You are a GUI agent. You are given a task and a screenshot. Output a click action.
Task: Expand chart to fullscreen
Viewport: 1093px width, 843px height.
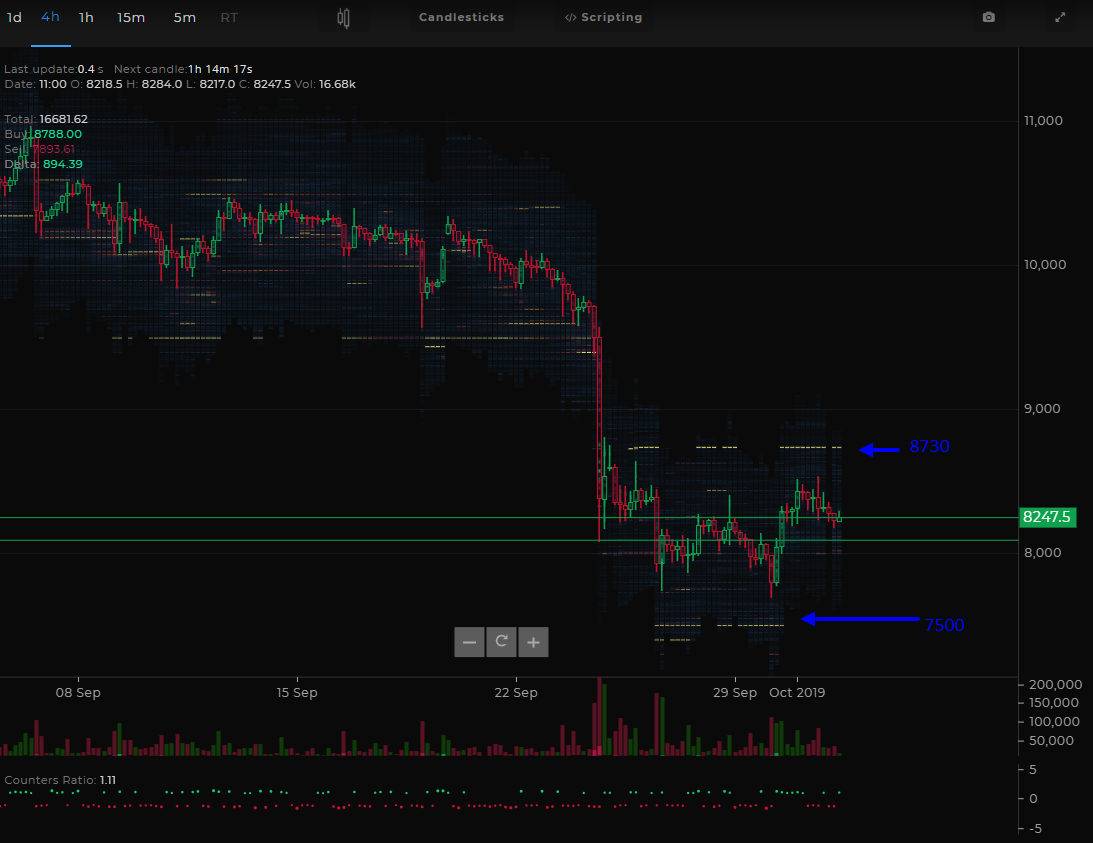1060,17
